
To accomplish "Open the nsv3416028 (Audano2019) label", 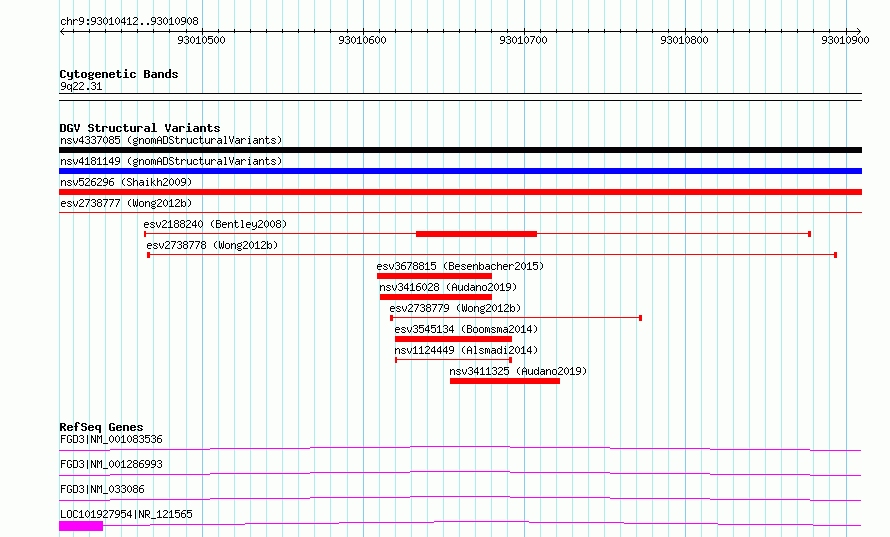I will click(448, 287).
